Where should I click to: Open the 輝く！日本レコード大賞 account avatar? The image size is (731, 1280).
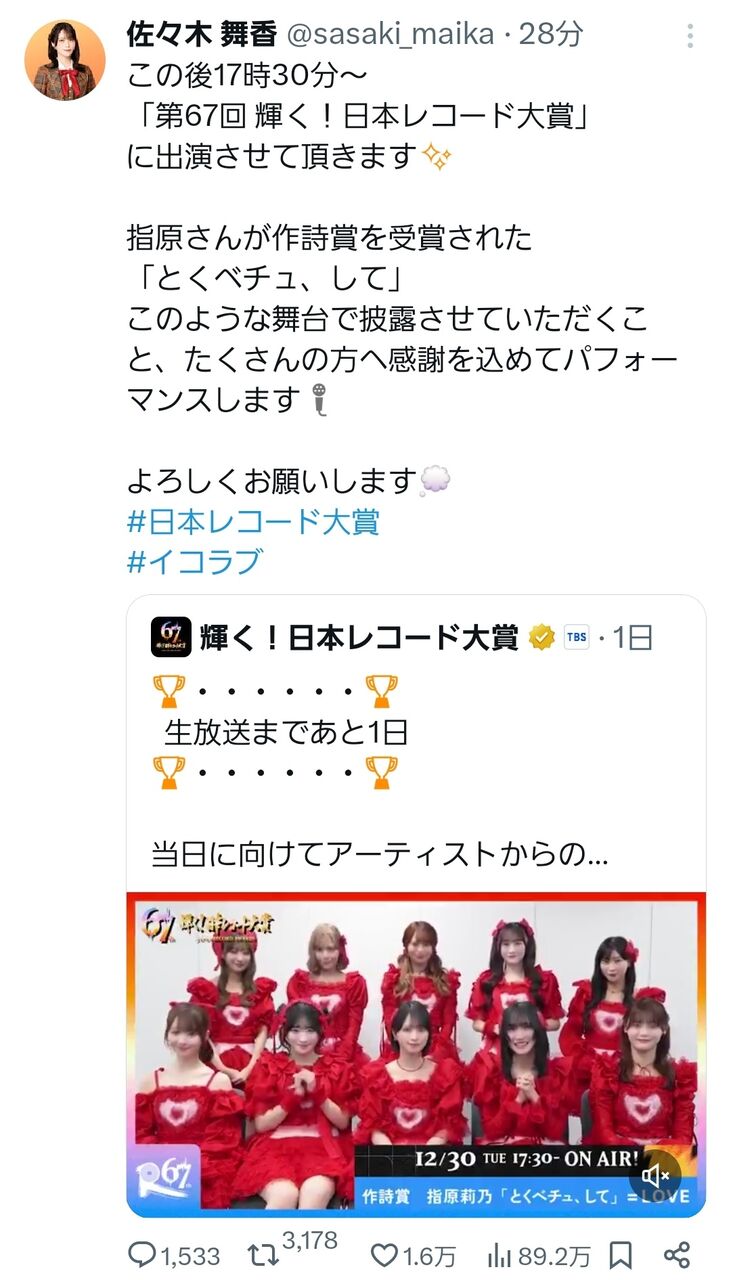coord(171,637)
